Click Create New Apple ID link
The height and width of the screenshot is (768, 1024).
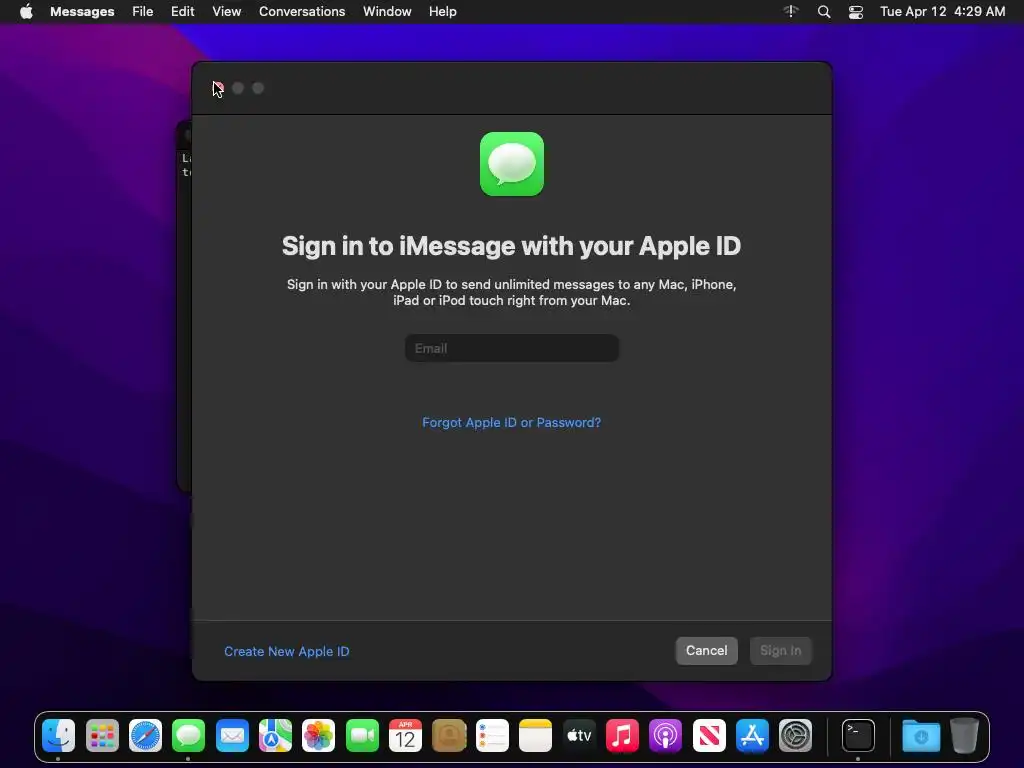pos(287,651)
